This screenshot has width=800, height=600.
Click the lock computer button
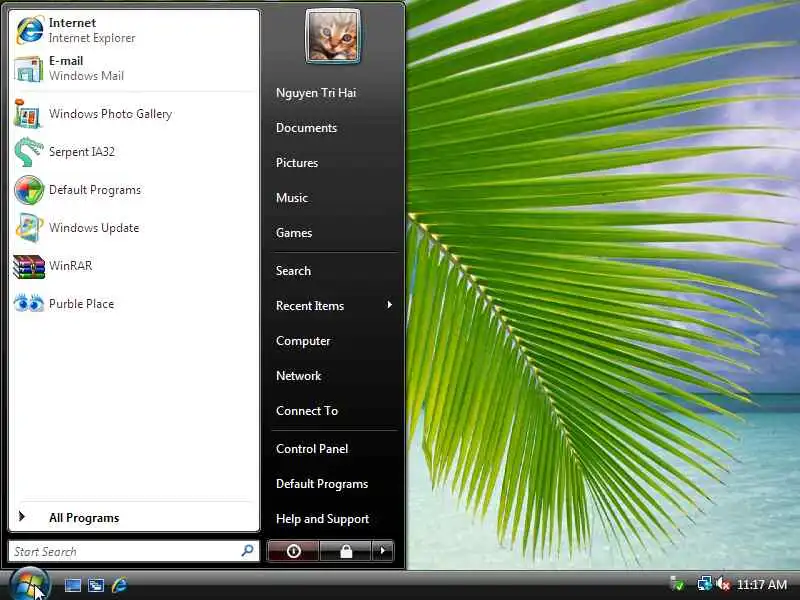345,551
